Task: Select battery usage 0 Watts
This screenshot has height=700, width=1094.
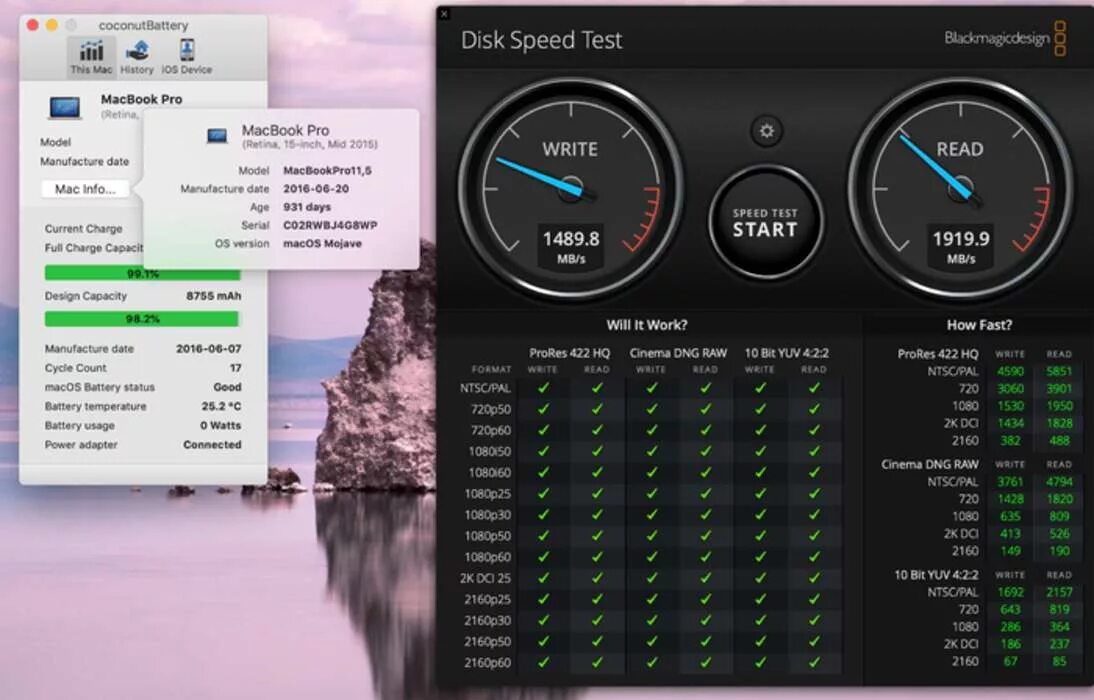Action: pos(220,425)
